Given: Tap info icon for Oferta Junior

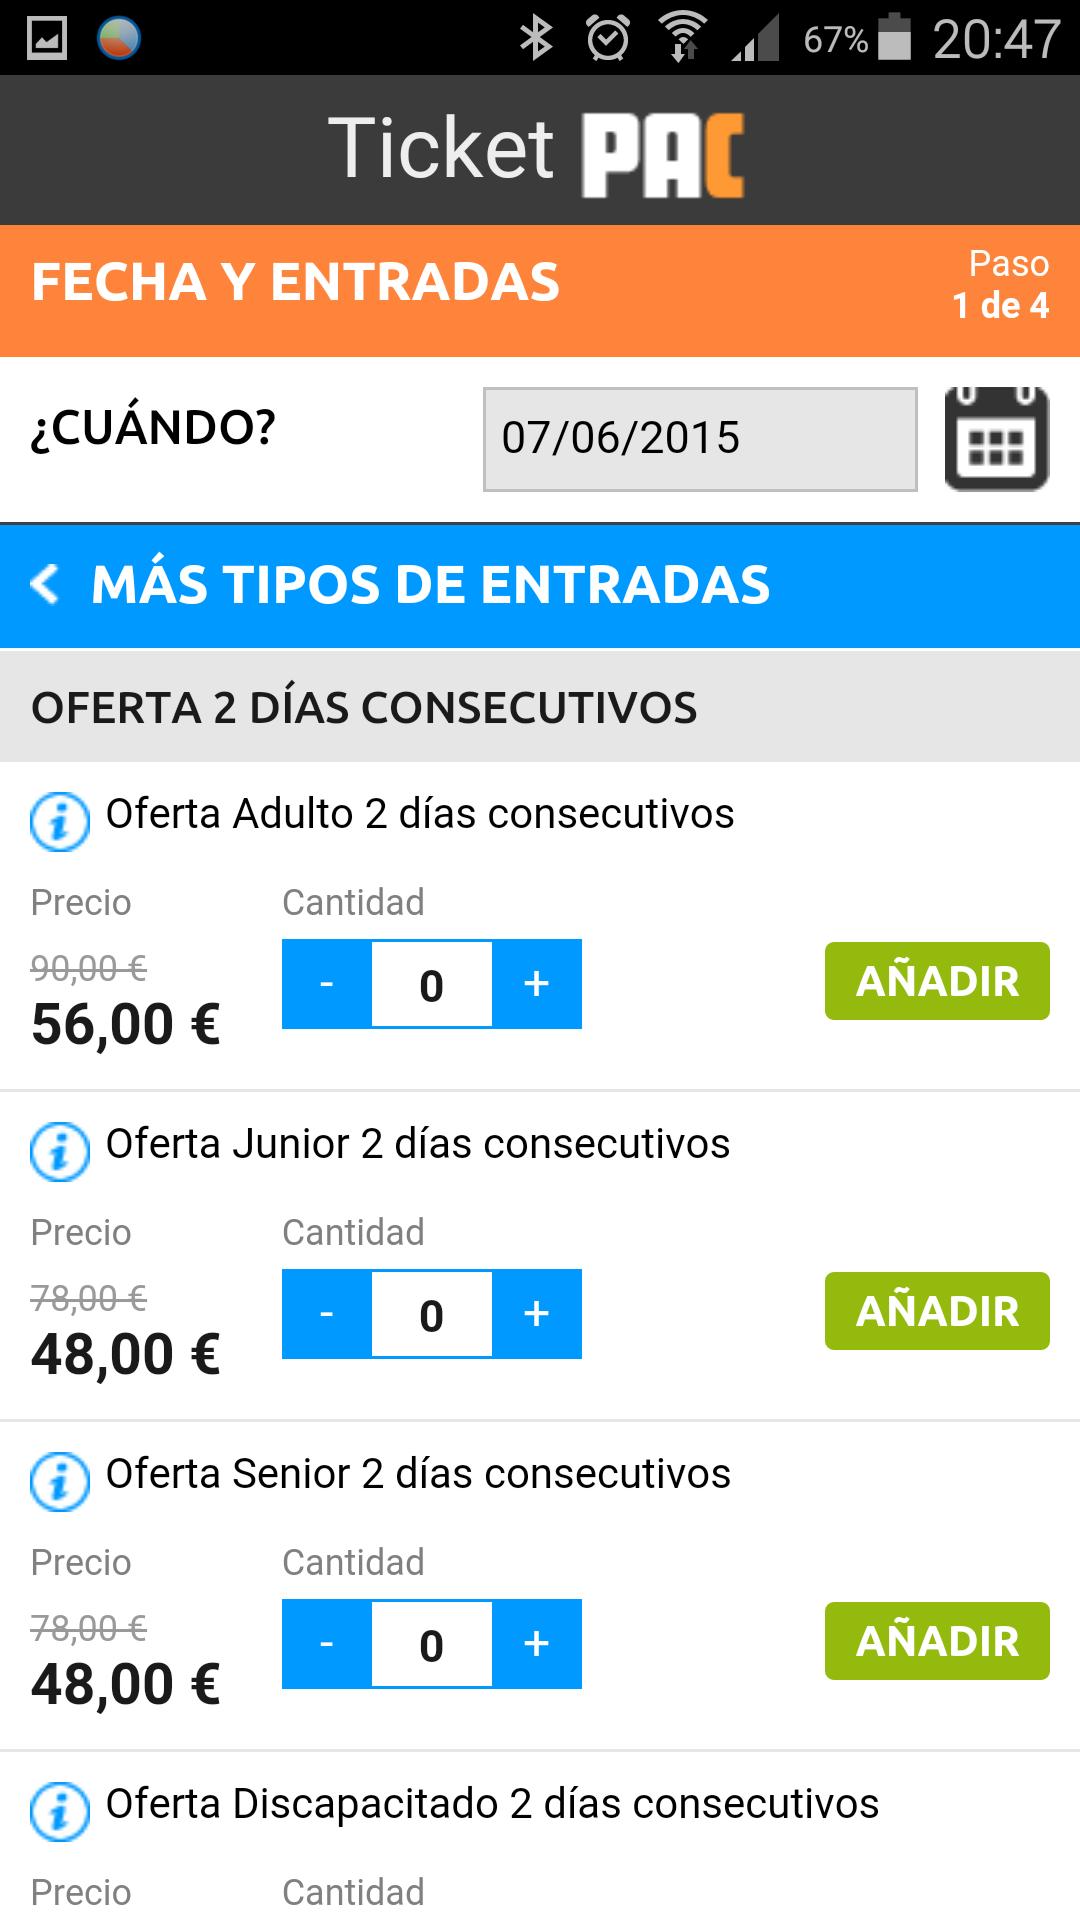Looking at the screenshot, I should [59, 1152].
